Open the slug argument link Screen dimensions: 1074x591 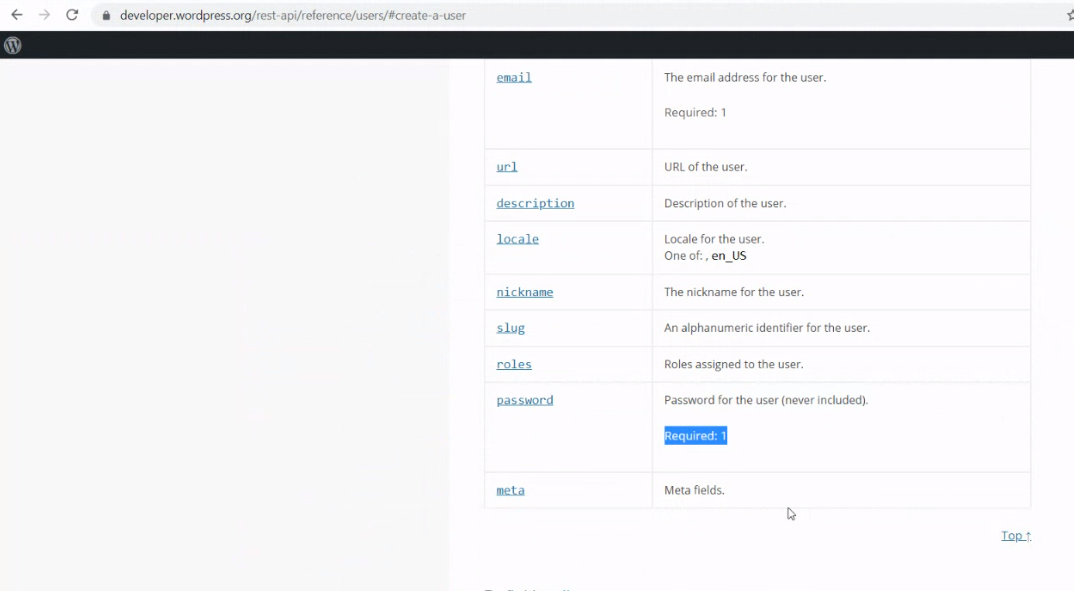(x=510, y=328)
